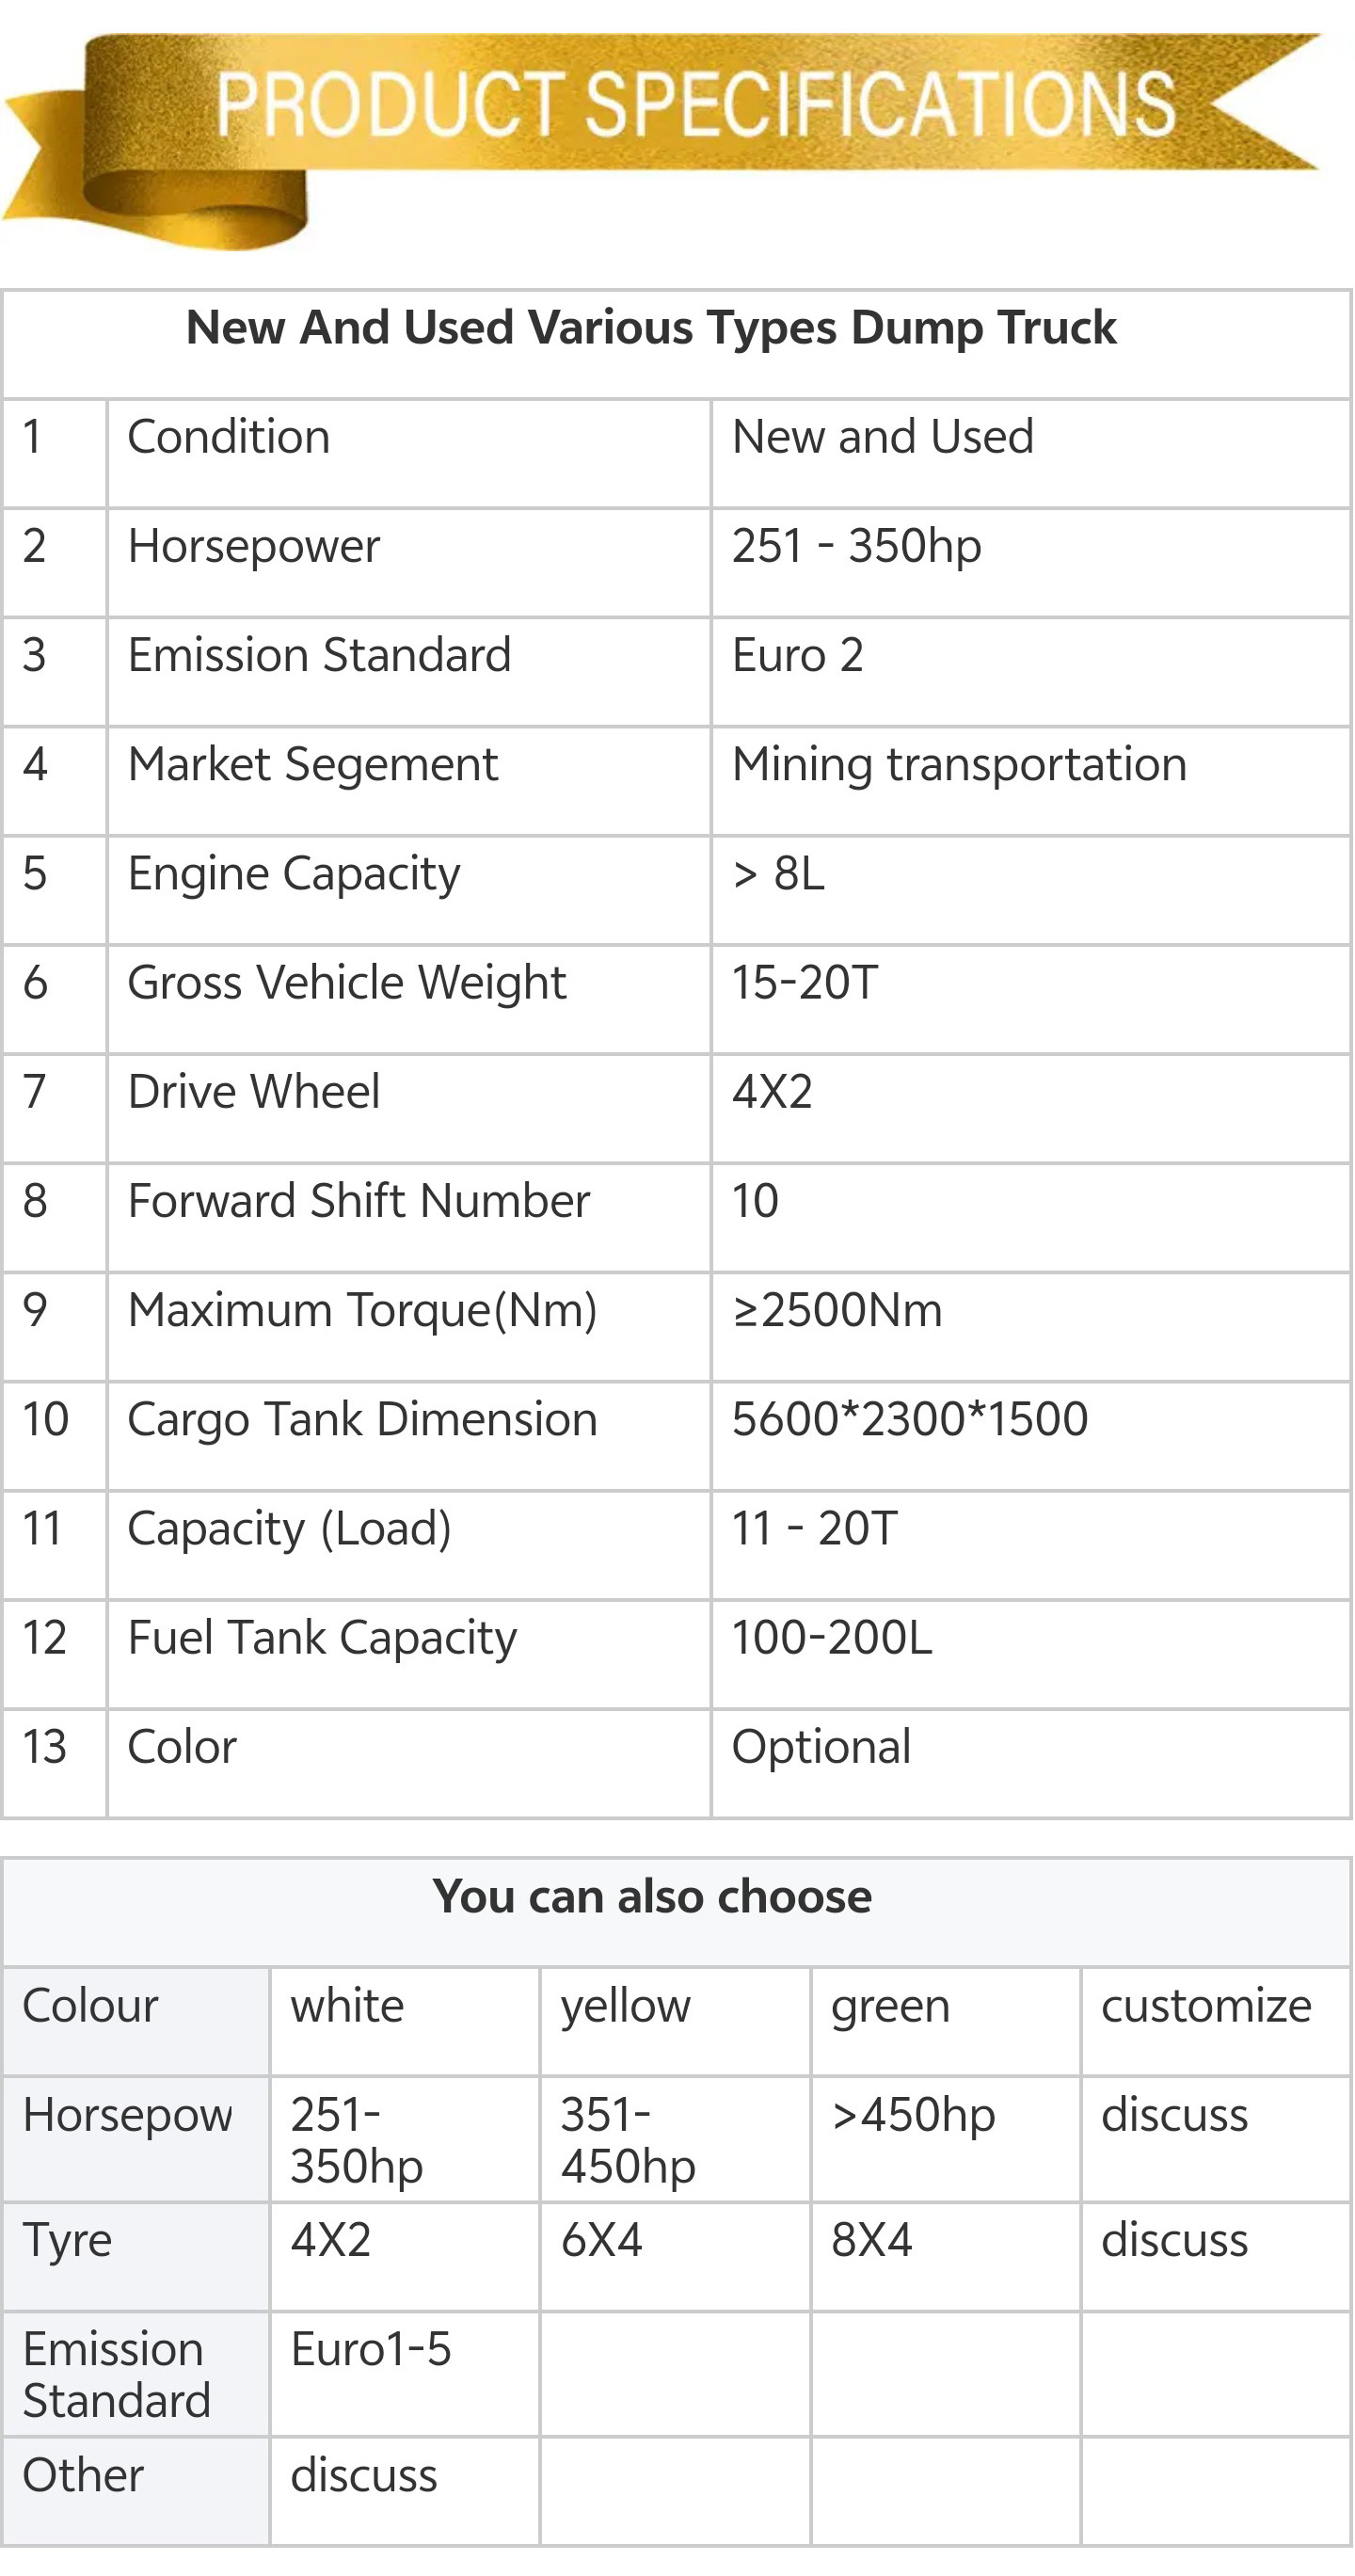Viewport: 1355px width, 2576px height.
Task: Choose the 8X4 tyre option
Action: pyautogui.click(x=871, y=2240)
